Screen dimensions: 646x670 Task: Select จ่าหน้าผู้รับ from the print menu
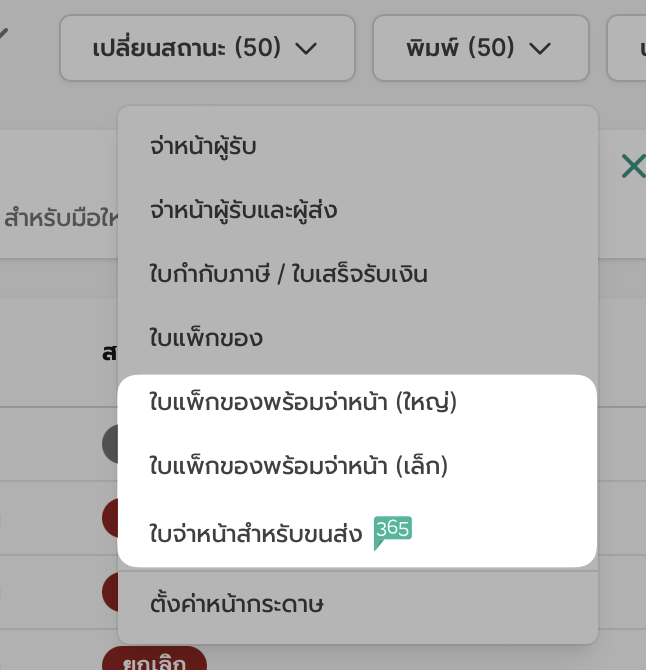coord(203,148)
